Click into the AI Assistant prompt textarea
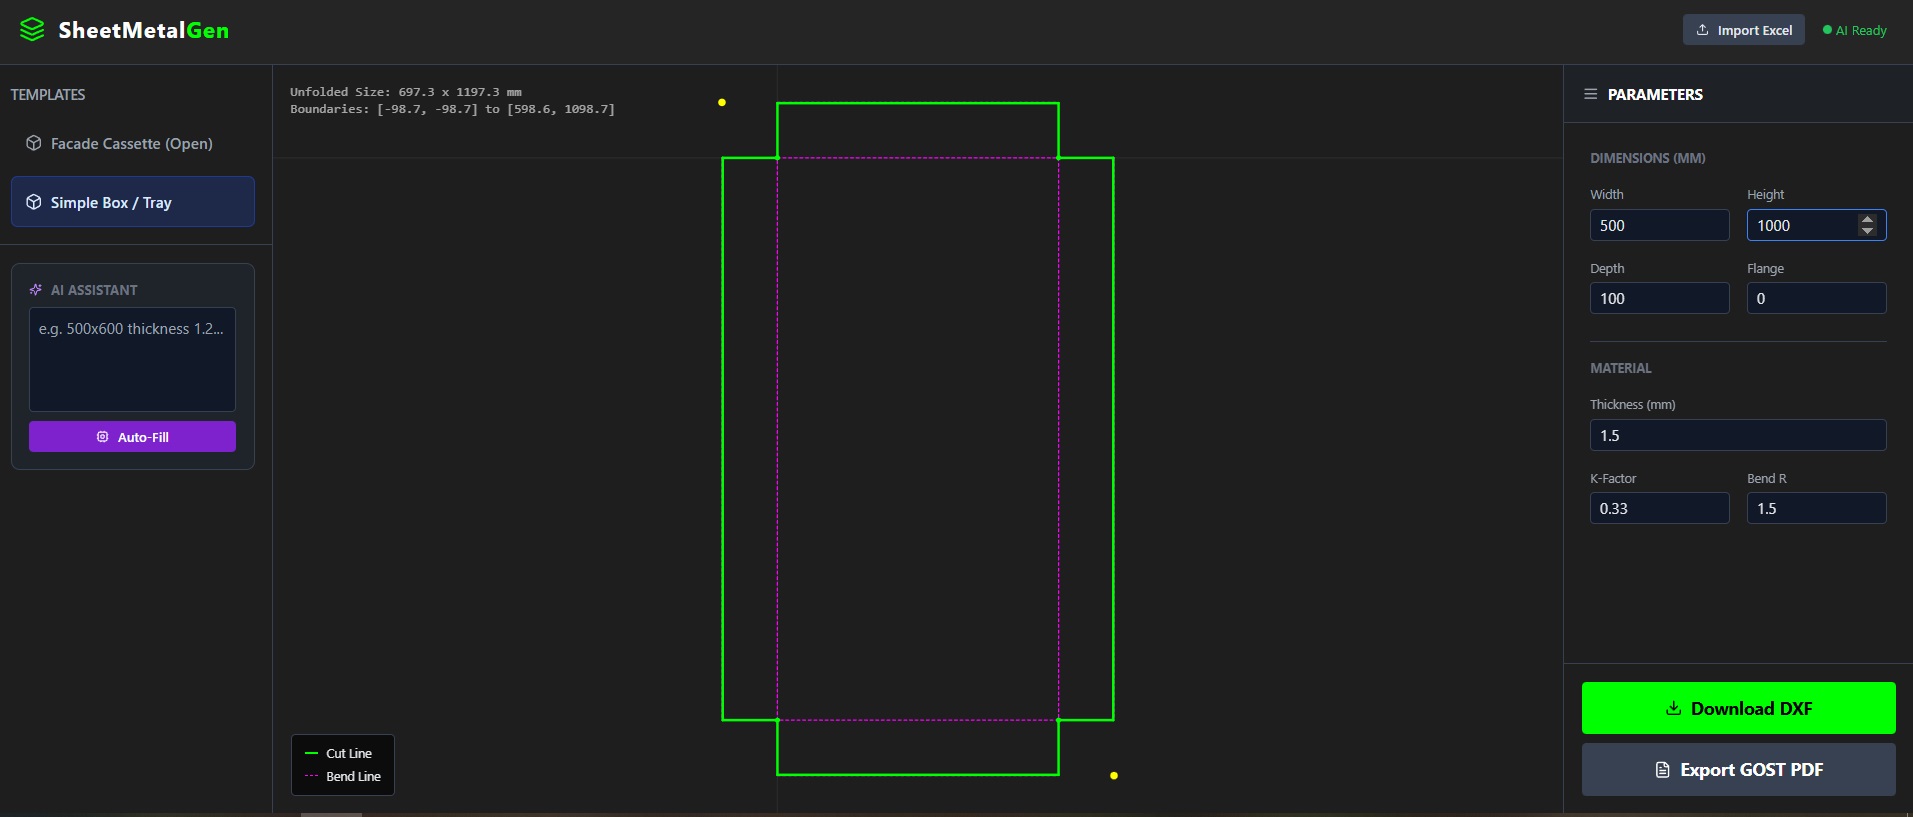This screenshot has height=817, width=1913. [x=132, y=359]
